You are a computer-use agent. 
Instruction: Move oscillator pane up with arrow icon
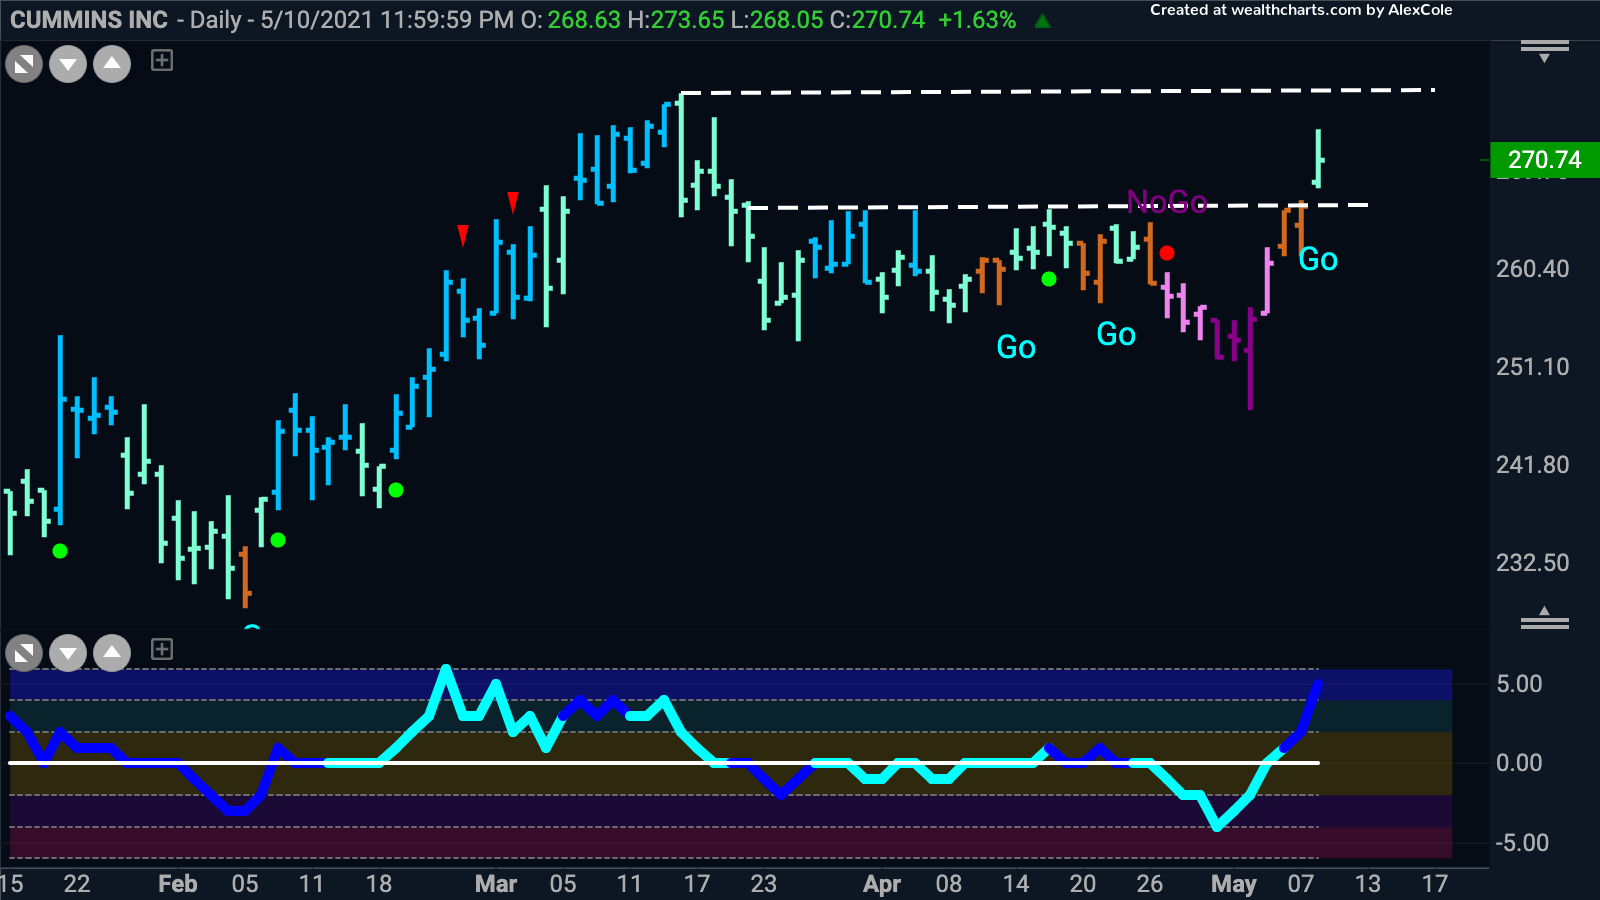tap(112, 654)
